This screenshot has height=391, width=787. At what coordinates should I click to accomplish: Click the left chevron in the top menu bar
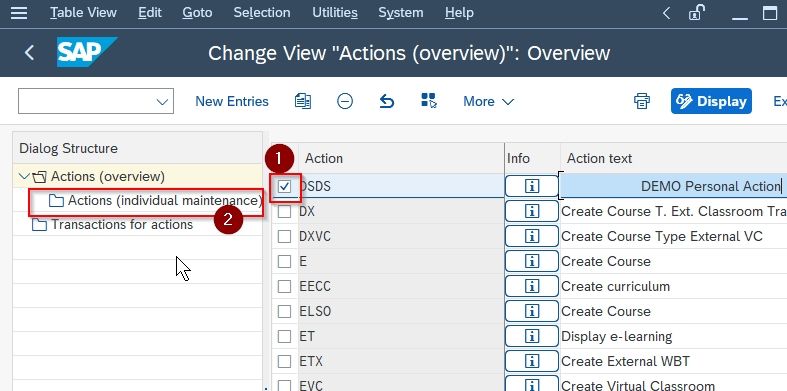(x=667, y=13)
